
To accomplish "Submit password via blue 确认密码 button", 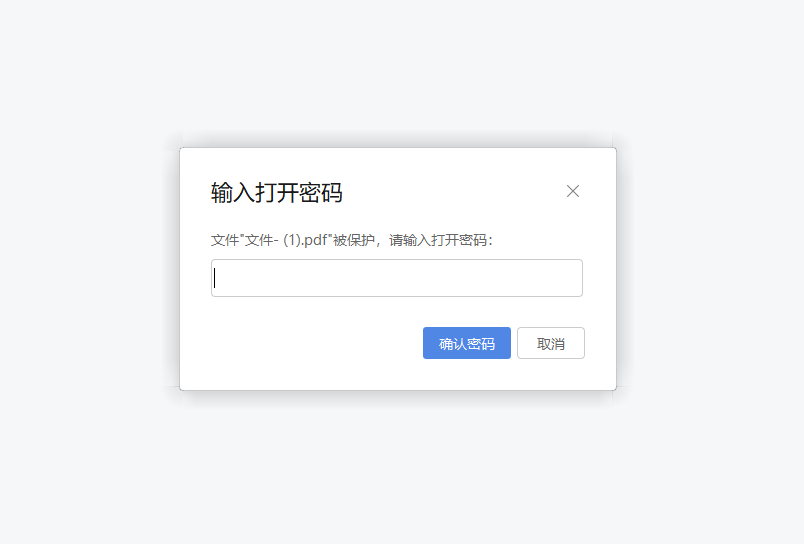I will [x=467, y=343].
